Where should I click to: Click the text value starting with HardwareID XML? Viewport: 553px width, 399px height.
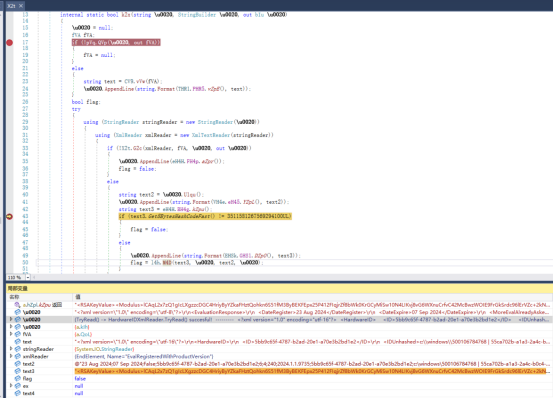[312, 342]
